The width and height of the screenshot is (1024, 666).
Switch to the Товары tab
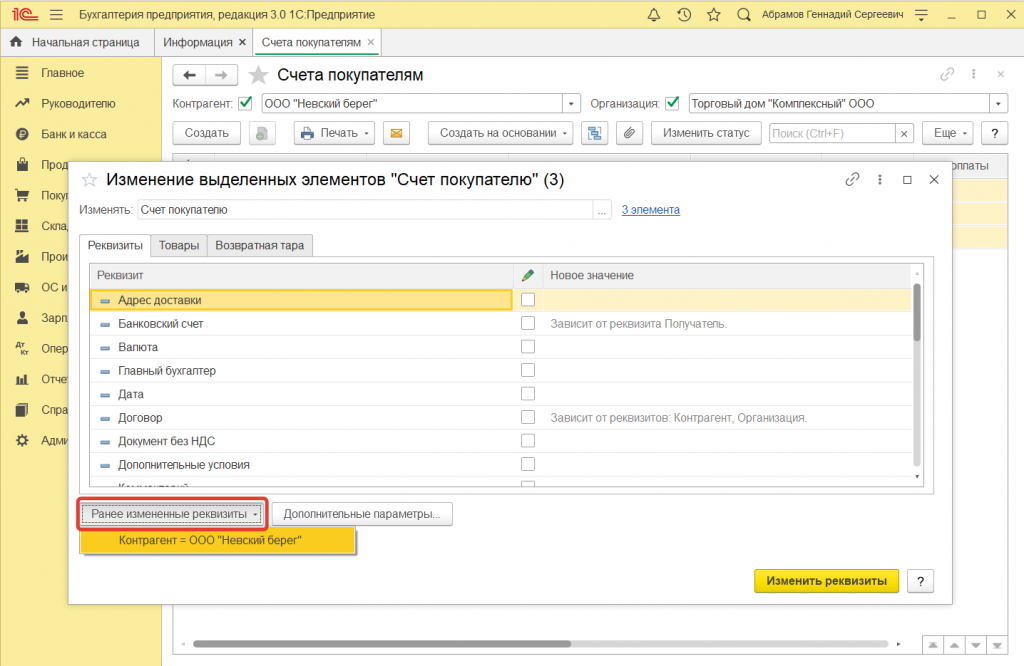pyautogui.click(x=178, y=245)
